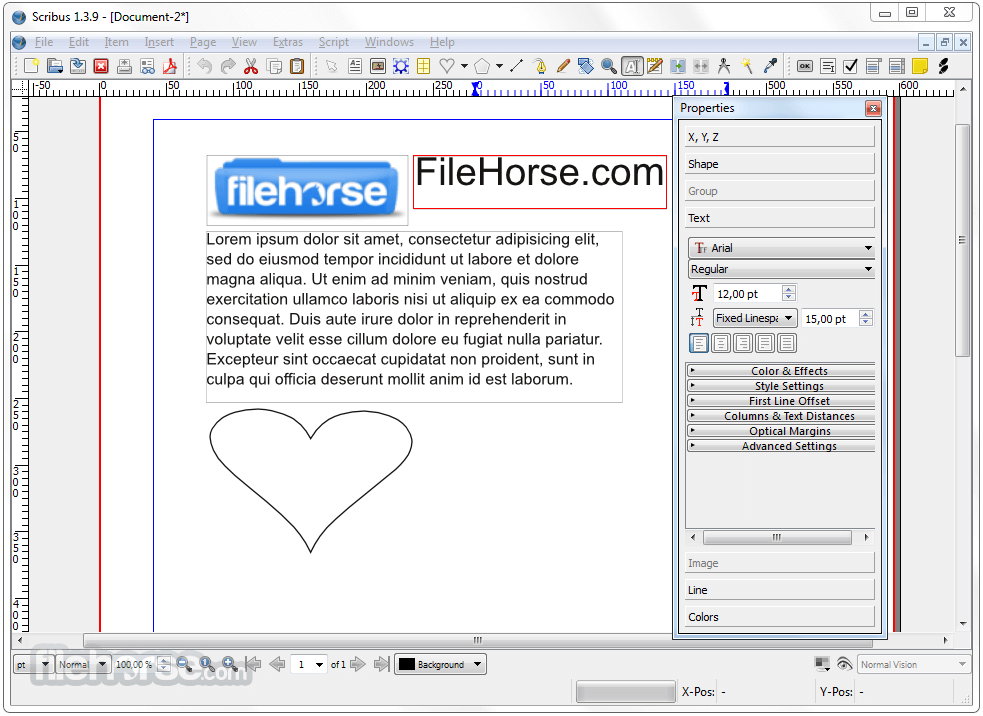
Task: Click the Print icon
Action: click(124, 66)
